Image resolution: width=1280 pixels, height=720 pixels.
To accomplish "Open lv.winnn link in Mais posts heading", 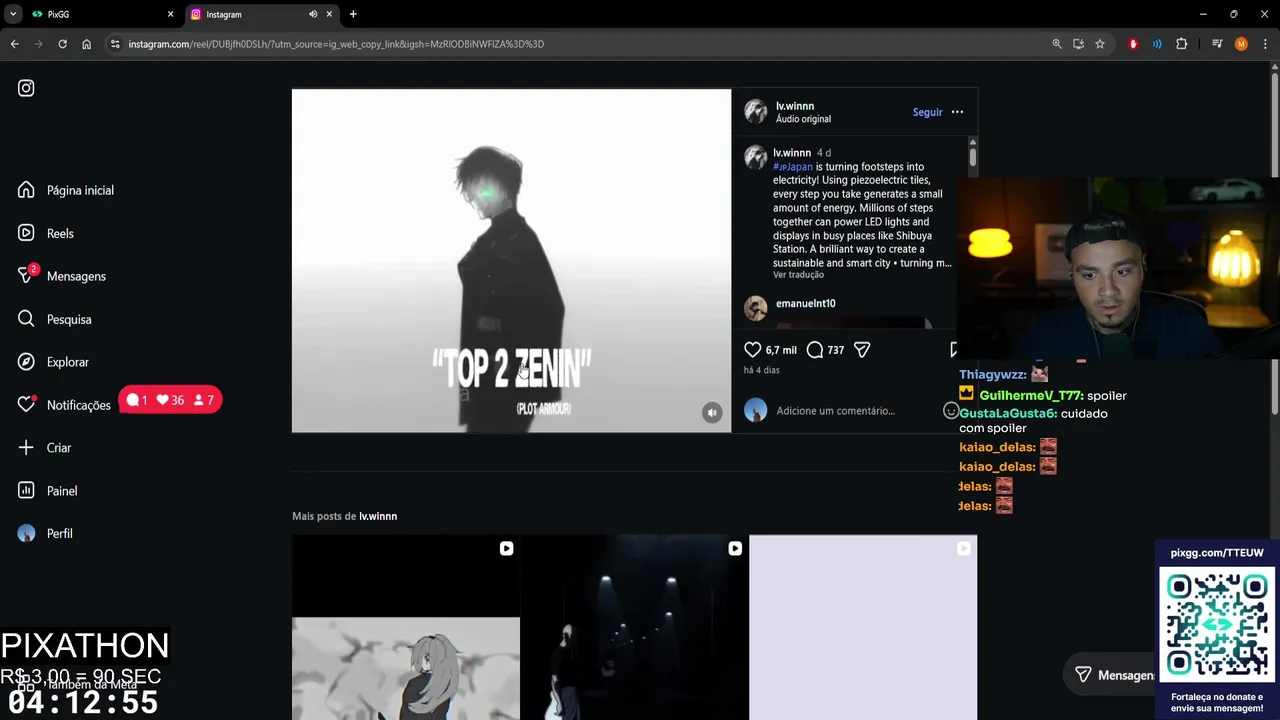I will pos(378,516).
